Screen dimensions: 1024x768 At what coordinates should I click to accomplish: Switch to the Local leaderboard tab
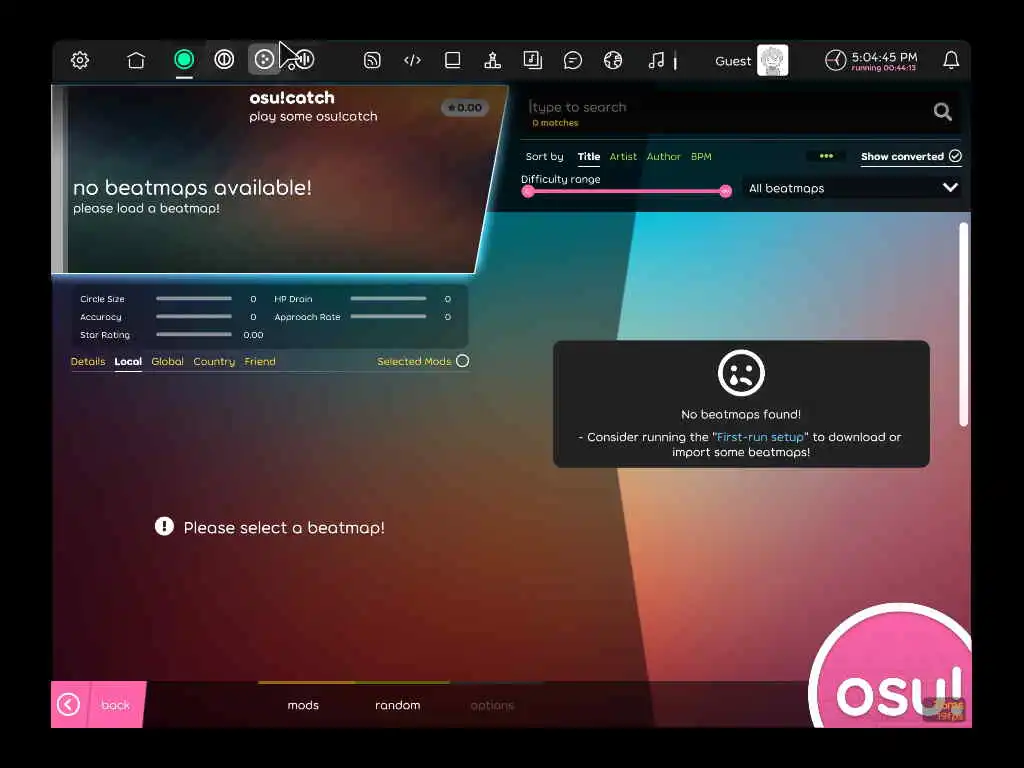click(x=128, y=362)
